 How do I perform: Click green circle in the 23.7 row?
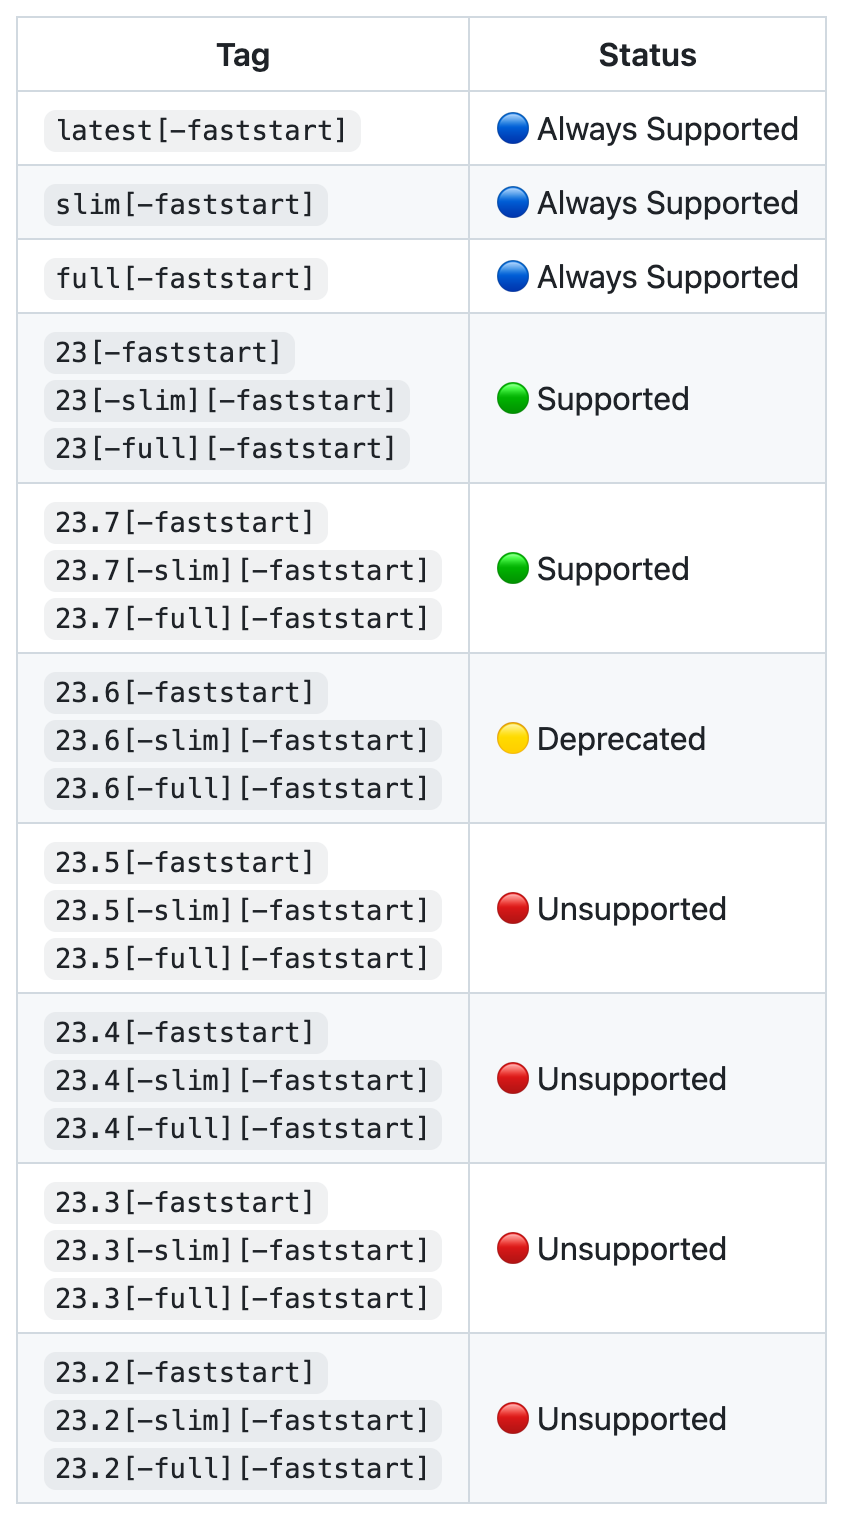tap(512, 569)
